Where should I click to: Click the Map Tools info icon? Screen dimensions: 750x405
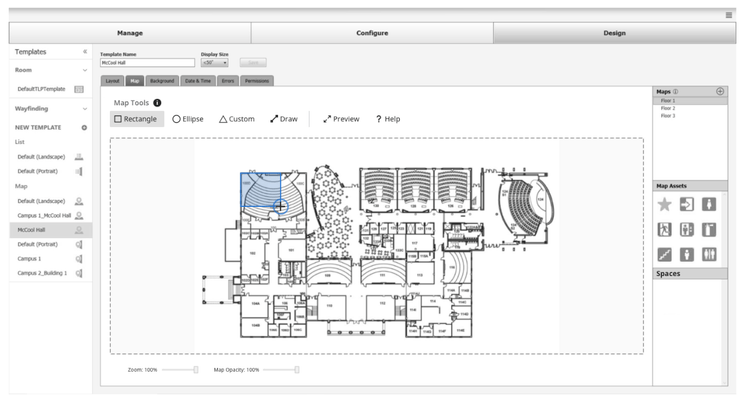click(x=158, y=102)
